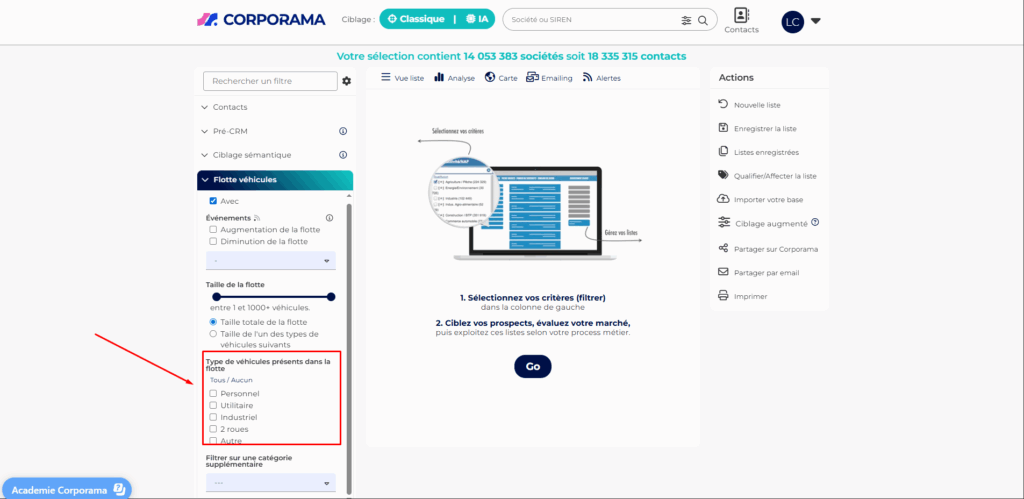
Task: Click Enregistrer la liste save icon
Action: [723, 128]
